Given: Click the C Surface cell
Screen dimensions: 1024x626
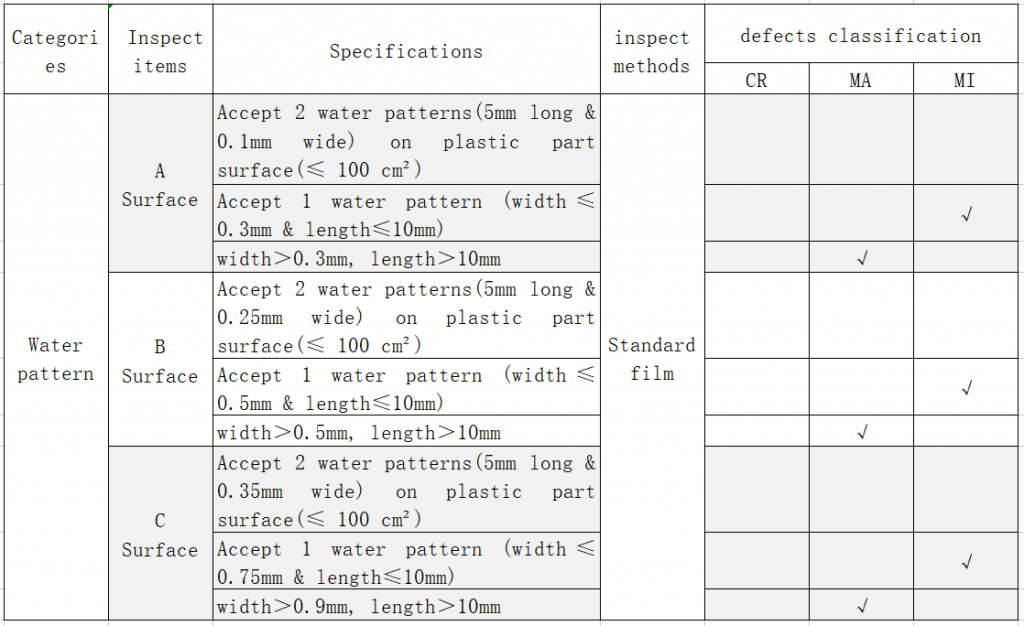Looking at the screenshot, I should coord(161,533).
